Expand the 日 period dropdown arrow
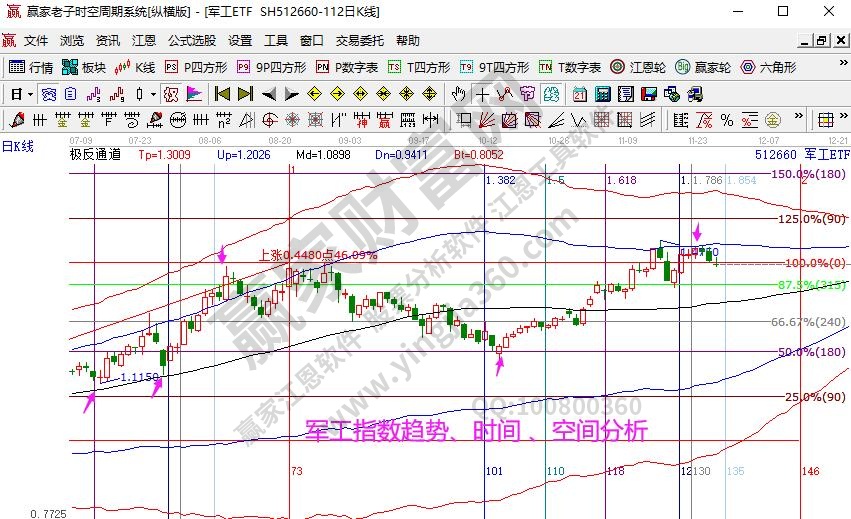 tap(31, 94)
